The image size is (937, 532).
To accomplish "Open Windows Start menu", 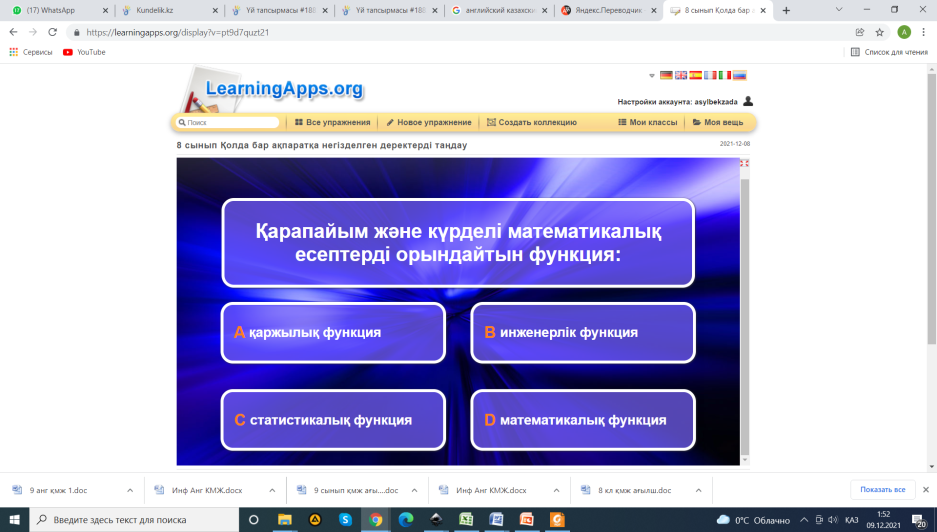I will click(x=14, y=519).
